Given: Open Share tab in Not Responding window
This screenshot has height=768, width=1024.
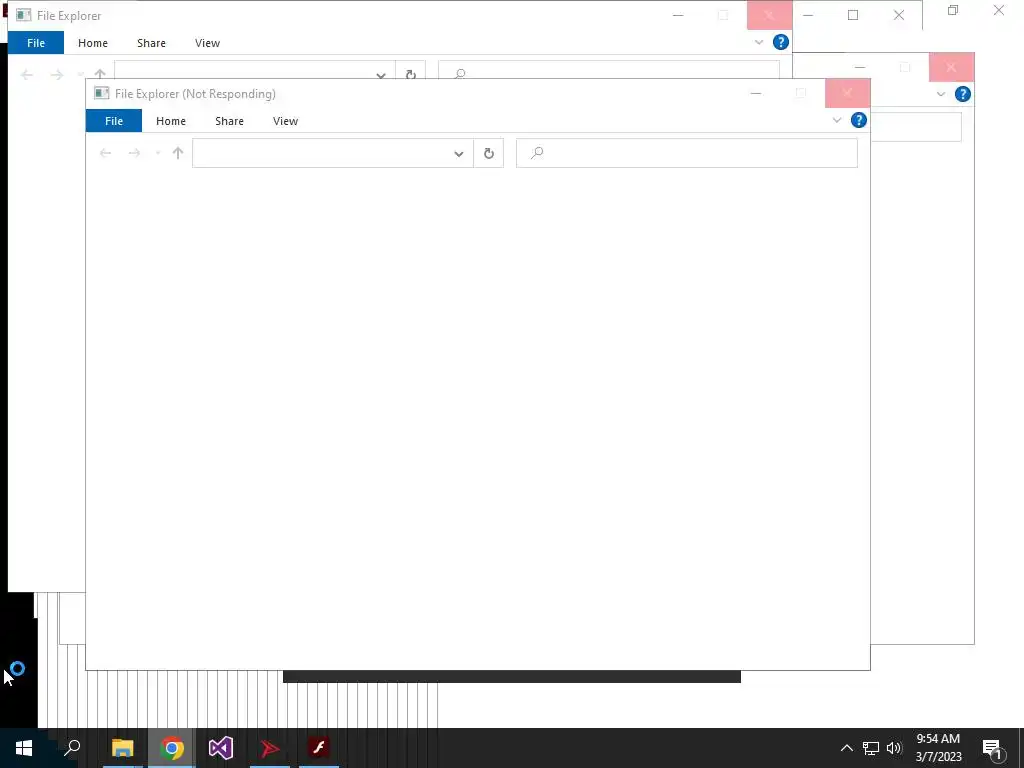Looking at the screenshot, I should [229, 121].
